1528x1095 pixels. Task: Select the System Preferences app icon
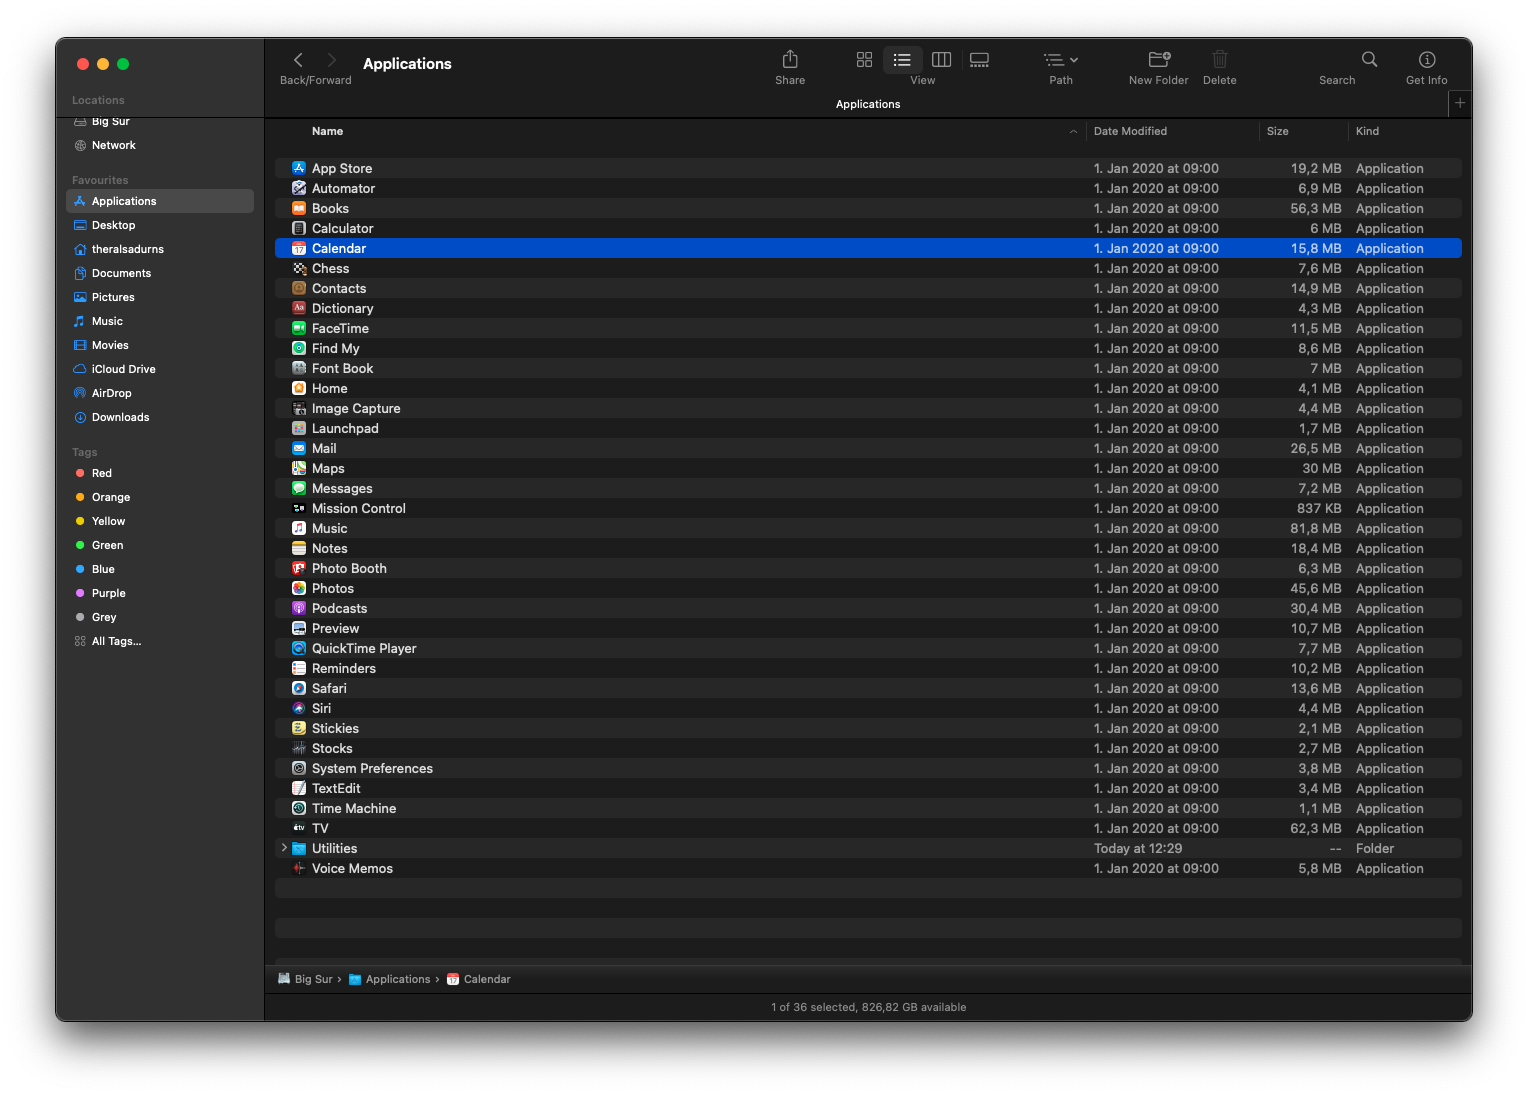click(x=299, y=768)
